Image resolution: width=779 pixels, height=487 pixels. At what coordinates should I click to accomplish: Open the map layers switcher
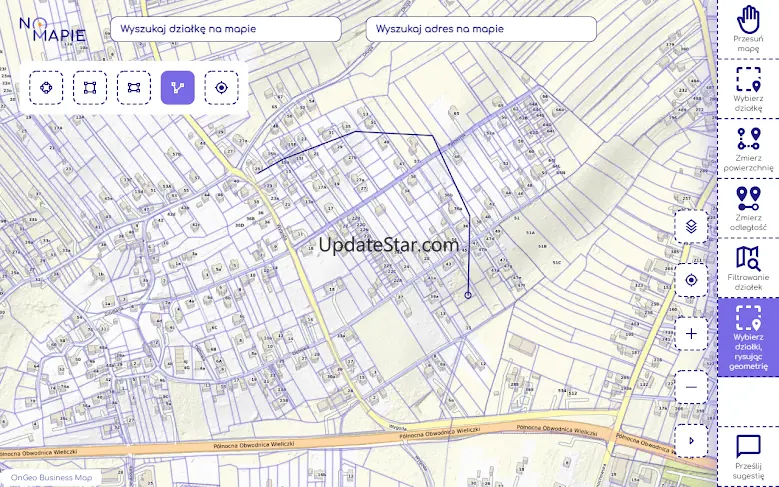(691, 227)
